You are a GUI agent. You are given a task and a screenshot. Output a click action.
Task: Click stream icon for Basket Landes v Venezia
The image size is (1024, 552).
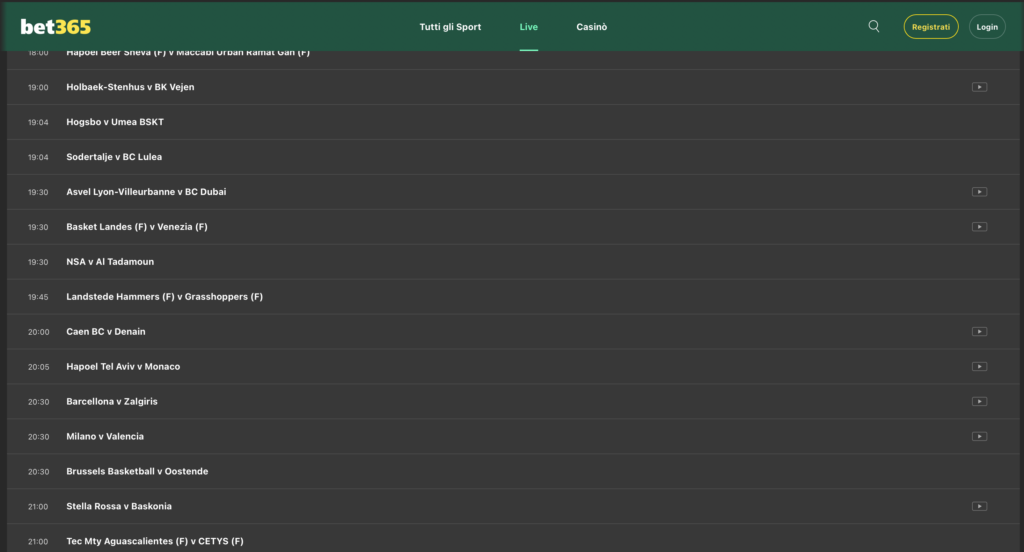point(979,227)
